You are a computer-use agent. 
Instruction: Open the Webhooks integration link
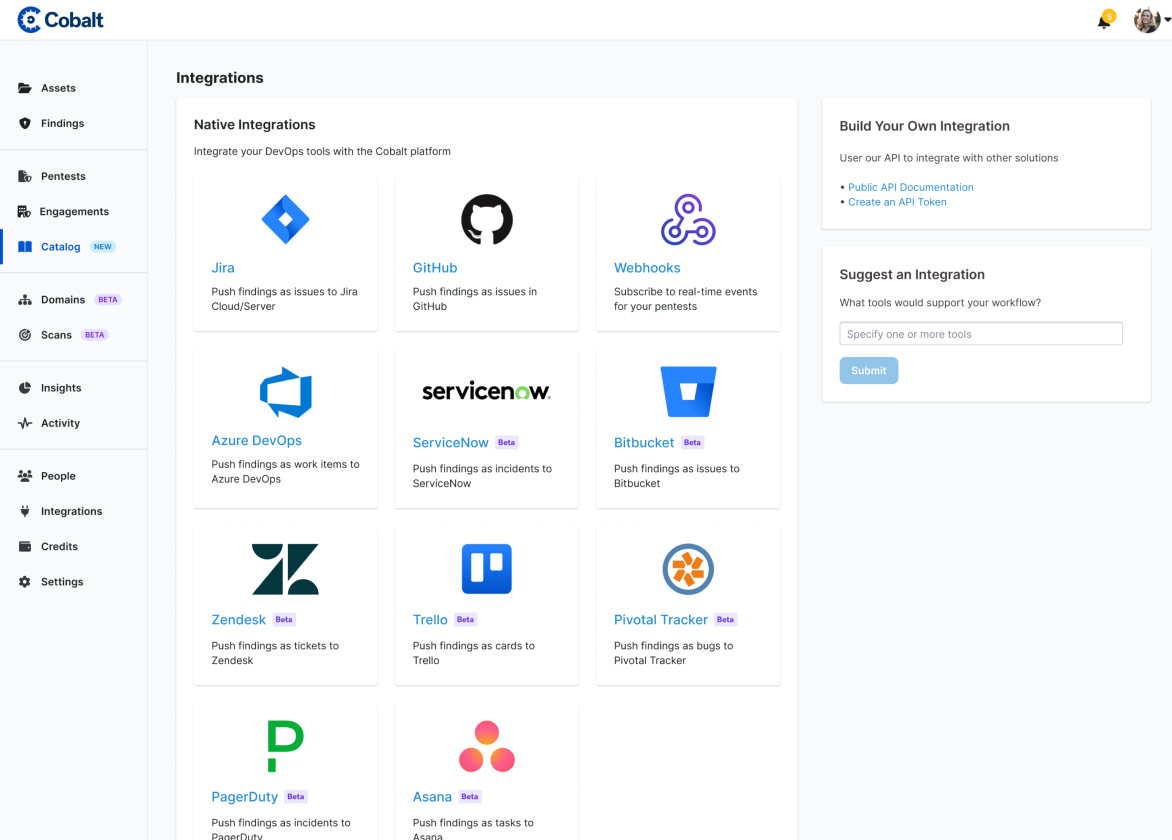(647, 268)
